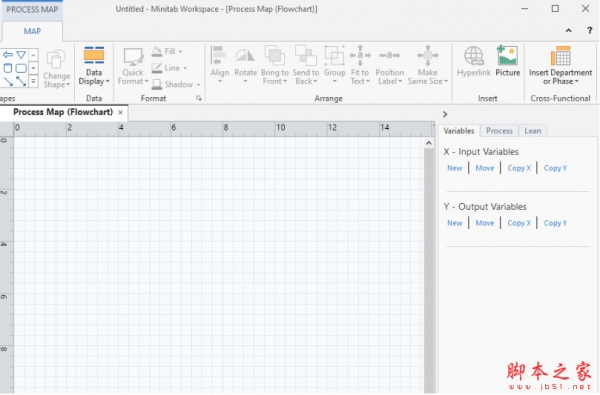Click Copy X under Y - Output Variables
This screenshot has height=395, width=600.
519,223
